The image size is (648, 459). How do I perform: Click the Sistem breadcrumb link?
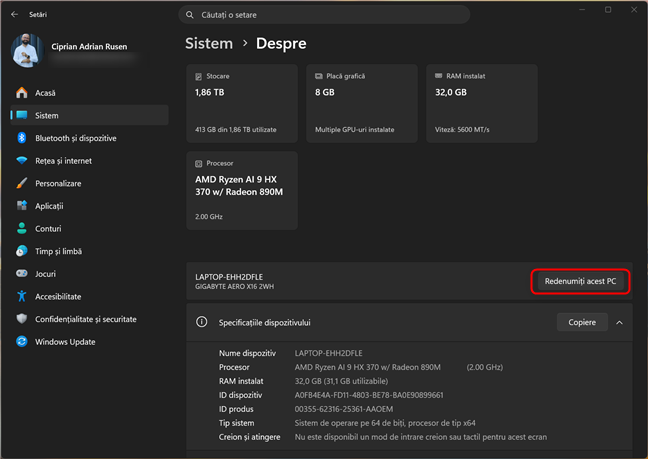click(209, 43)
